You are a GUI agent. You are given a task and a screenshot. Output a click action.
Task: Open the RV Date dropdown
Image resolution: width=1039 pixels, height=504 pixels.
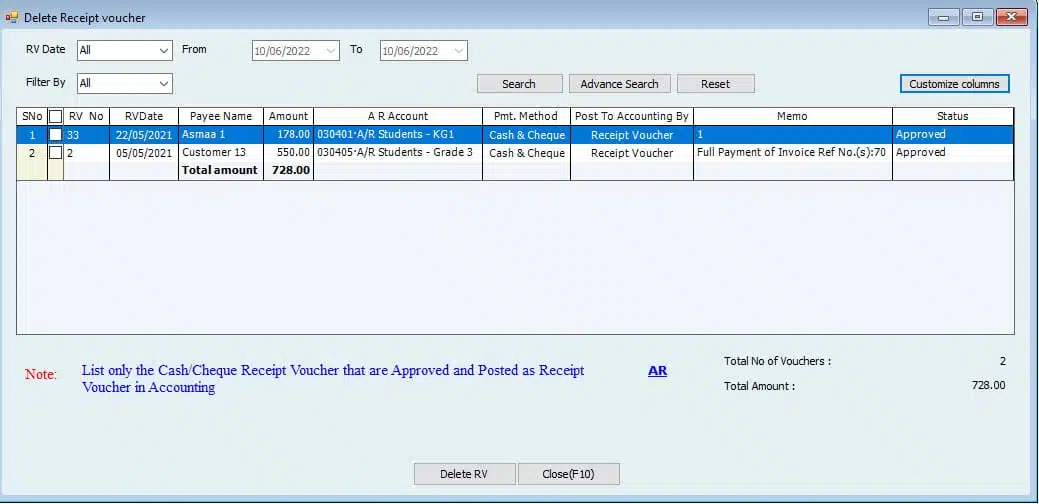click(x=164, y=50)
